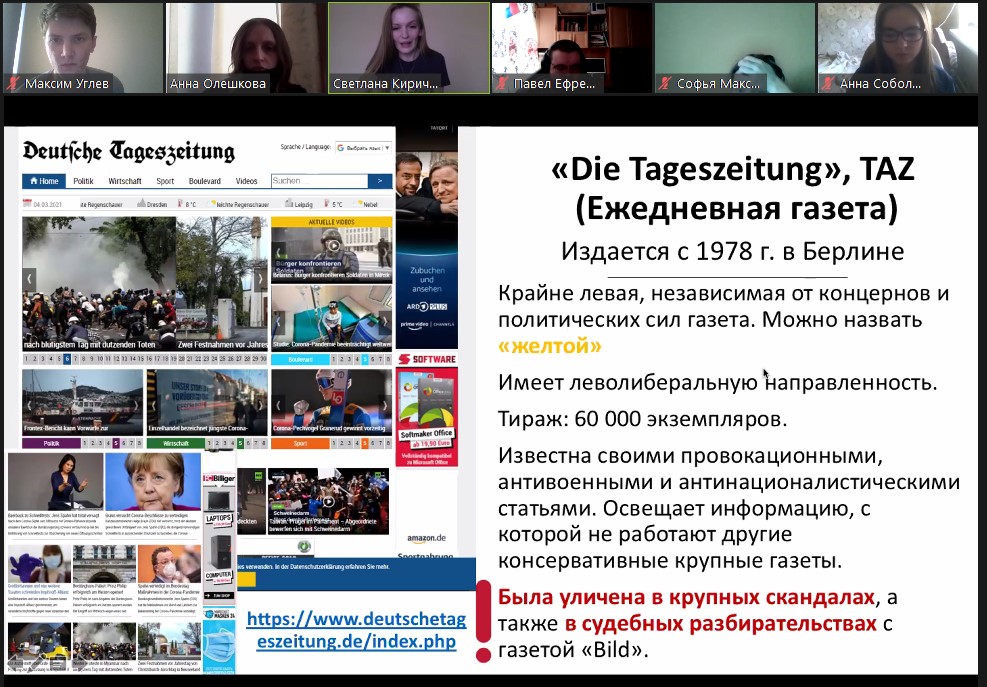Expand the Google language selection dropdown
This screenshot has height=687, width=987.
coord(363,147)
